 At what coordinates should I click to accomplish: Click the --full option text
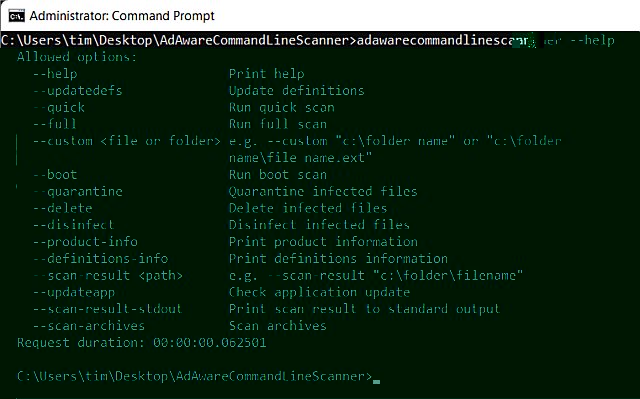55,124
